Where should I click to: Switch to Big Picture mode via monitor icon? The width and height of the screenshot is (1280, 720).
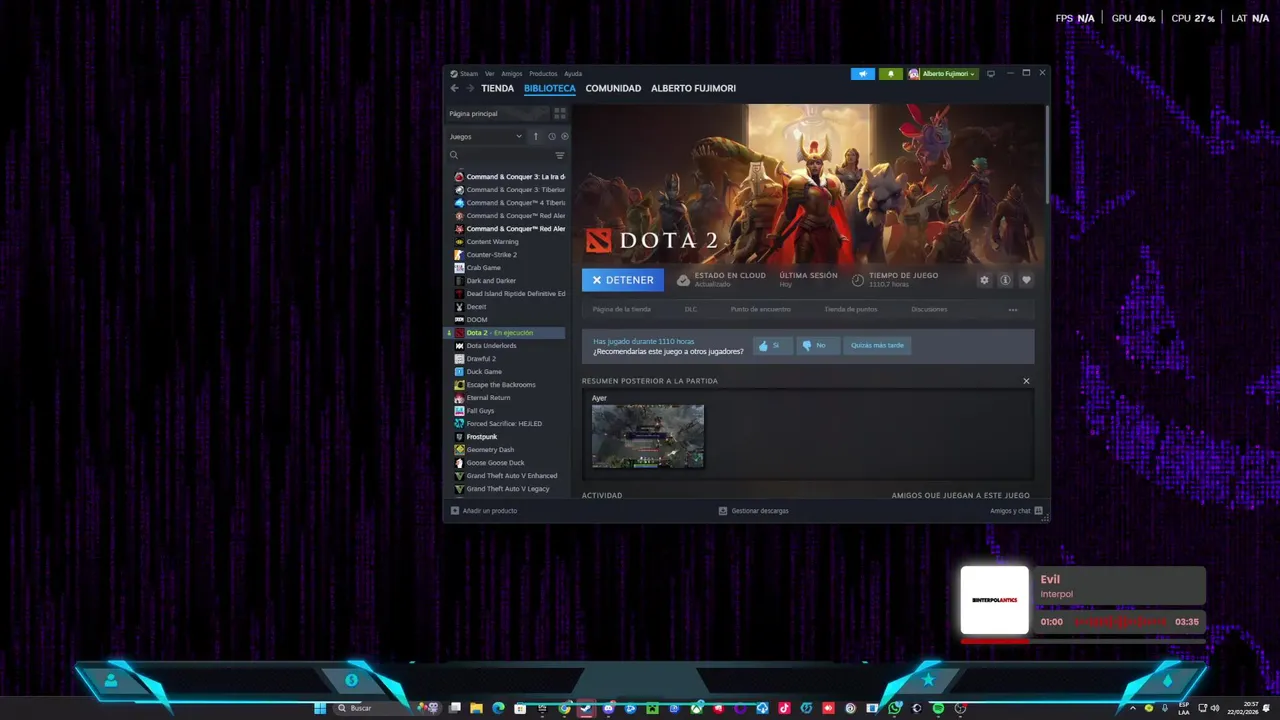coord(991,74)
